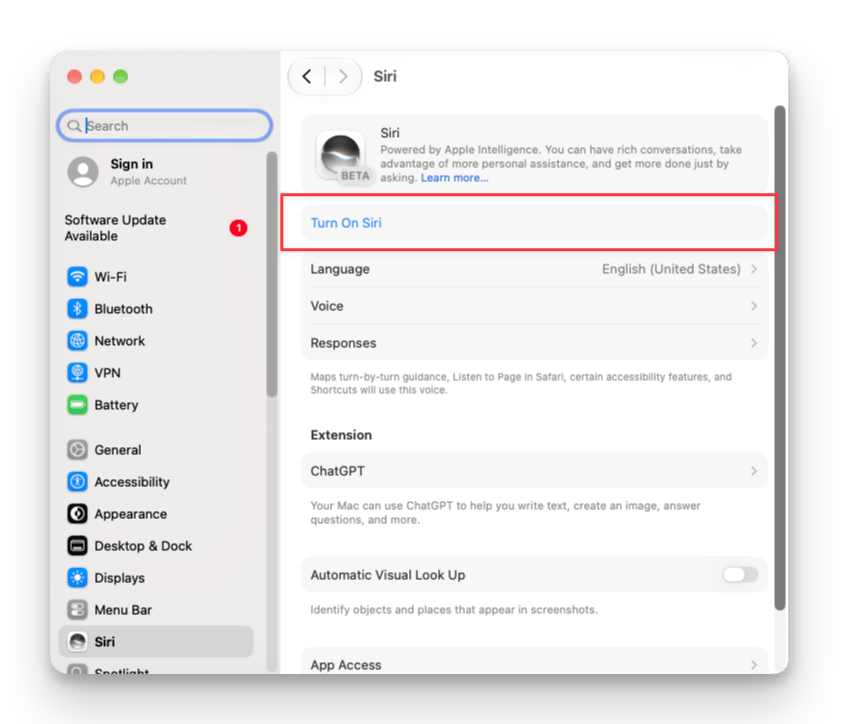
Task: Go back with the left arrow
Action: click(307, 77)
